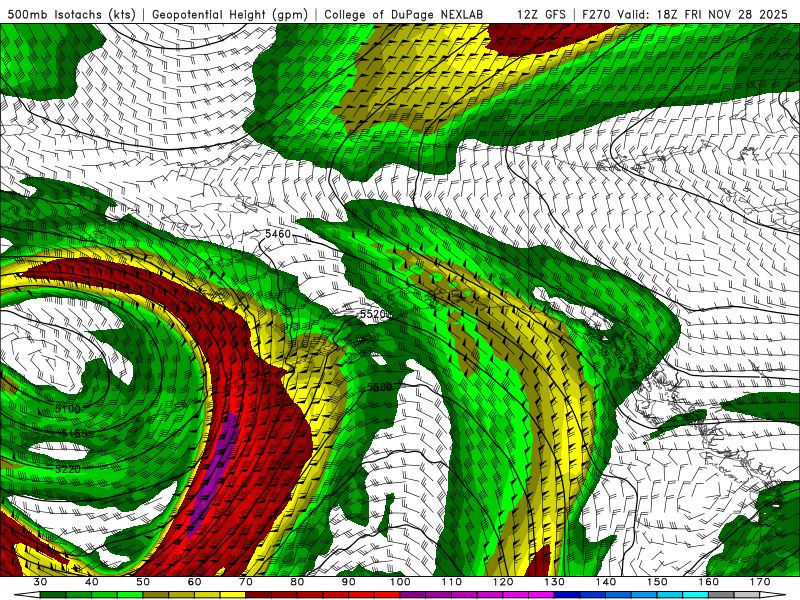Click the 110 value on the color scale
This screenshot has height=600, width=800.
pyautogui.click(x=452, y=582)
